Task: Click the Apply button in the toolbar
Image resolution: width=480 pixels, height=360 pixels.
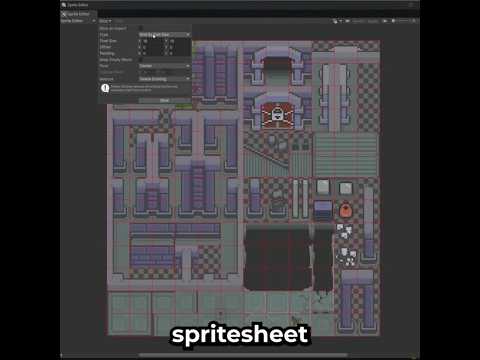Action: pyautogui.click(x=373, y=21)
